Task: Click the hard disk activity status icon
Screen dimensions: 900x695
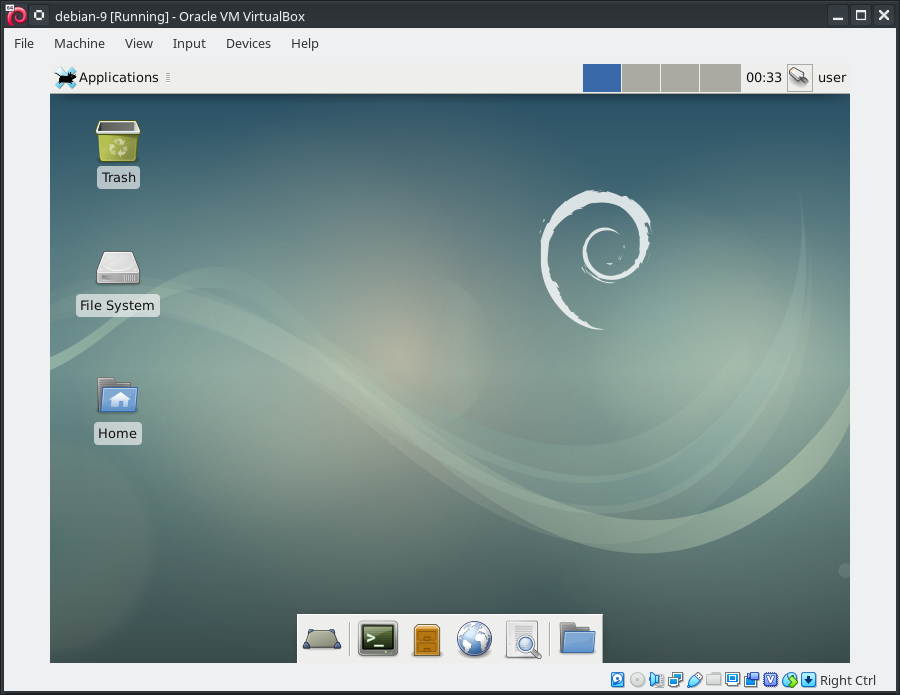Action: [618, 680]
